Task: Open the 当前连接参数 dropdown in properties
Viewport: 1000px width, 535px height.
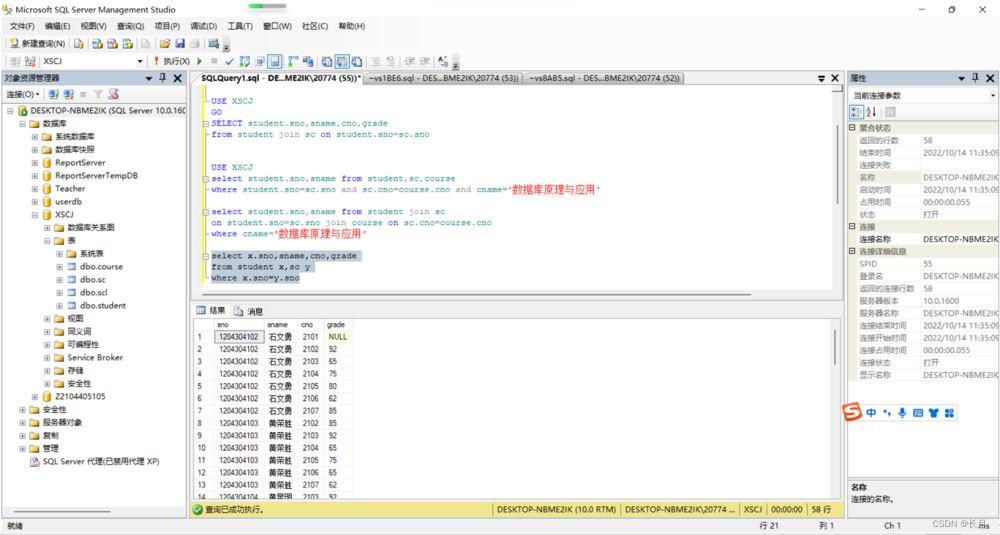Action: tap(992, 95)
